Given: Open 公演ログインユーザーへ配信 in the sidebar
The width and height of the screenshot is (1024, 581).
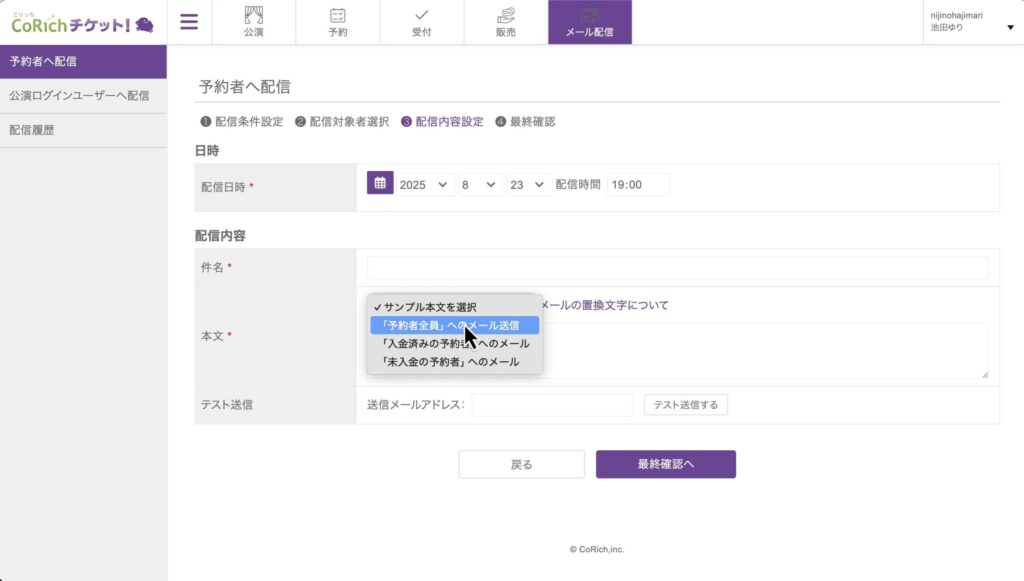Looking at the screenshot, I should point(79,96).
